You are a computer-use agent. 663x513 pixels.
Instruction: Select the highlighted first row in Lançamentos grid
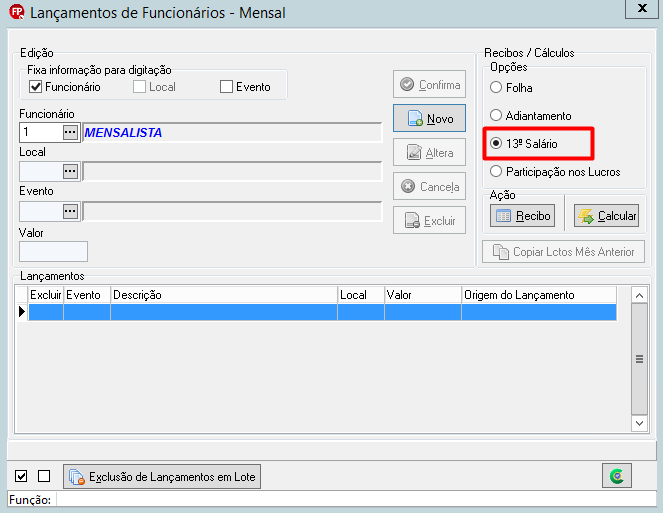322,312
